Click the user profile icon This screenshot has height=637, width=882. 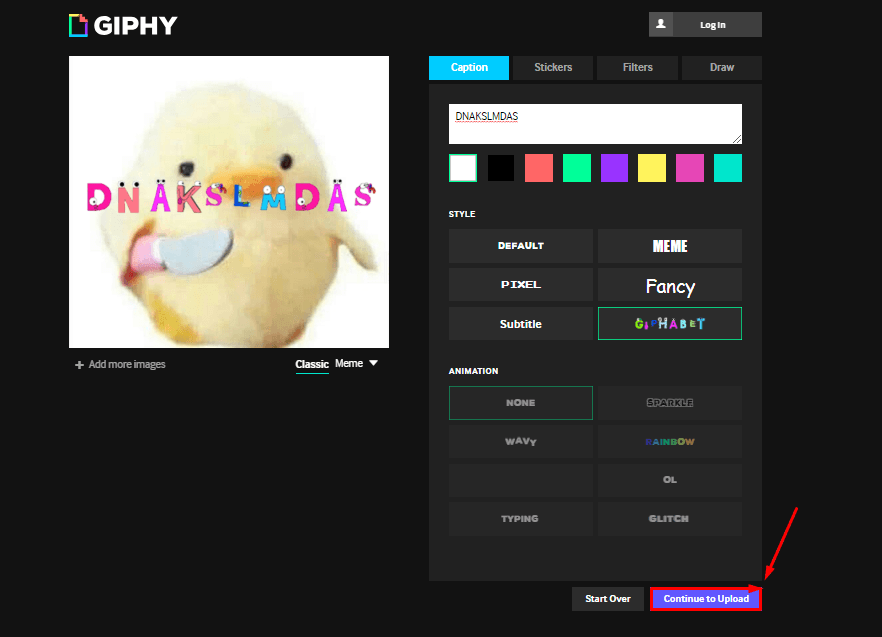click(661, 24)
